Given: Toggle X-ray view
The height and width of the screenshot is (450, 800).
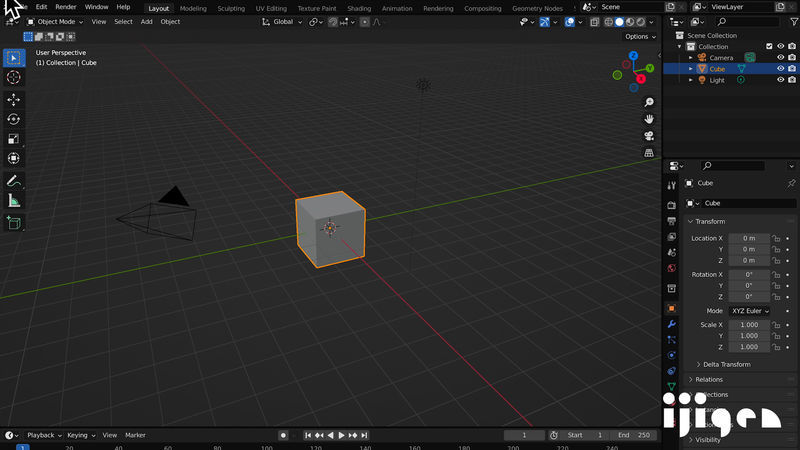Looking at the screenshot, I should pos(594,22).
